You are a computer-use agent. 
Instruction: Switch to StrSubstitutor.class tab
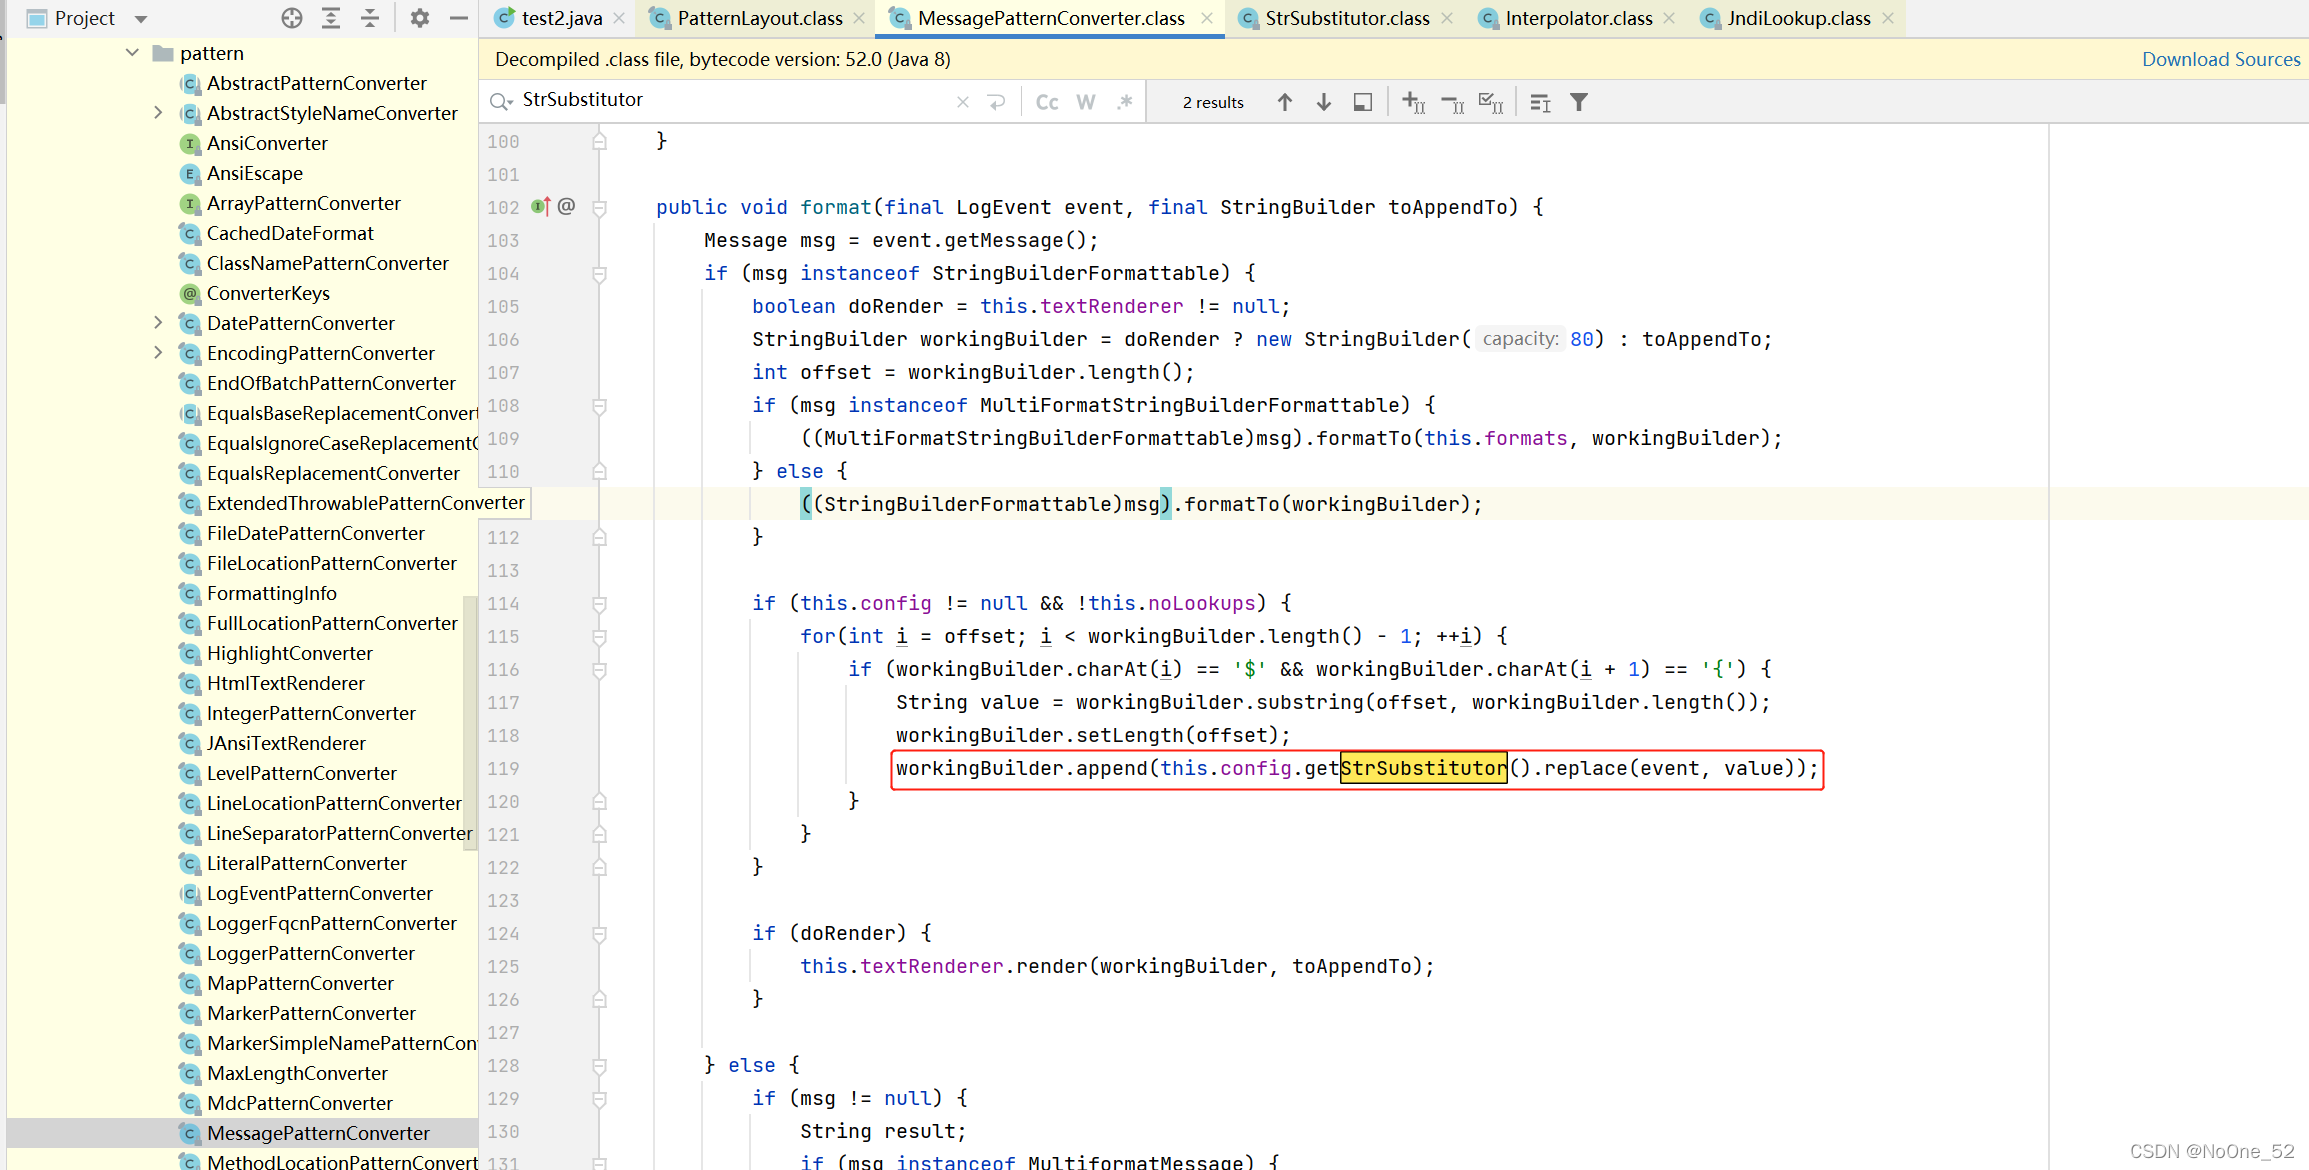tap(1346, 18)
